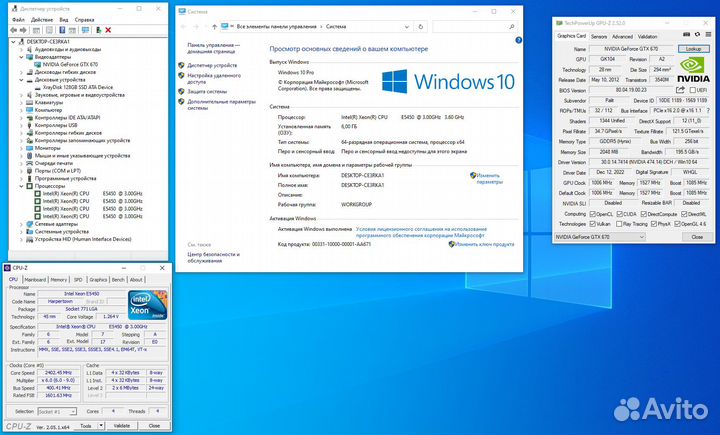Image resolution: width=720 pixels, height=435 pixels.
Task: Expand the Мониторы node in Device Manager
Action: click(x=21, y=148)
